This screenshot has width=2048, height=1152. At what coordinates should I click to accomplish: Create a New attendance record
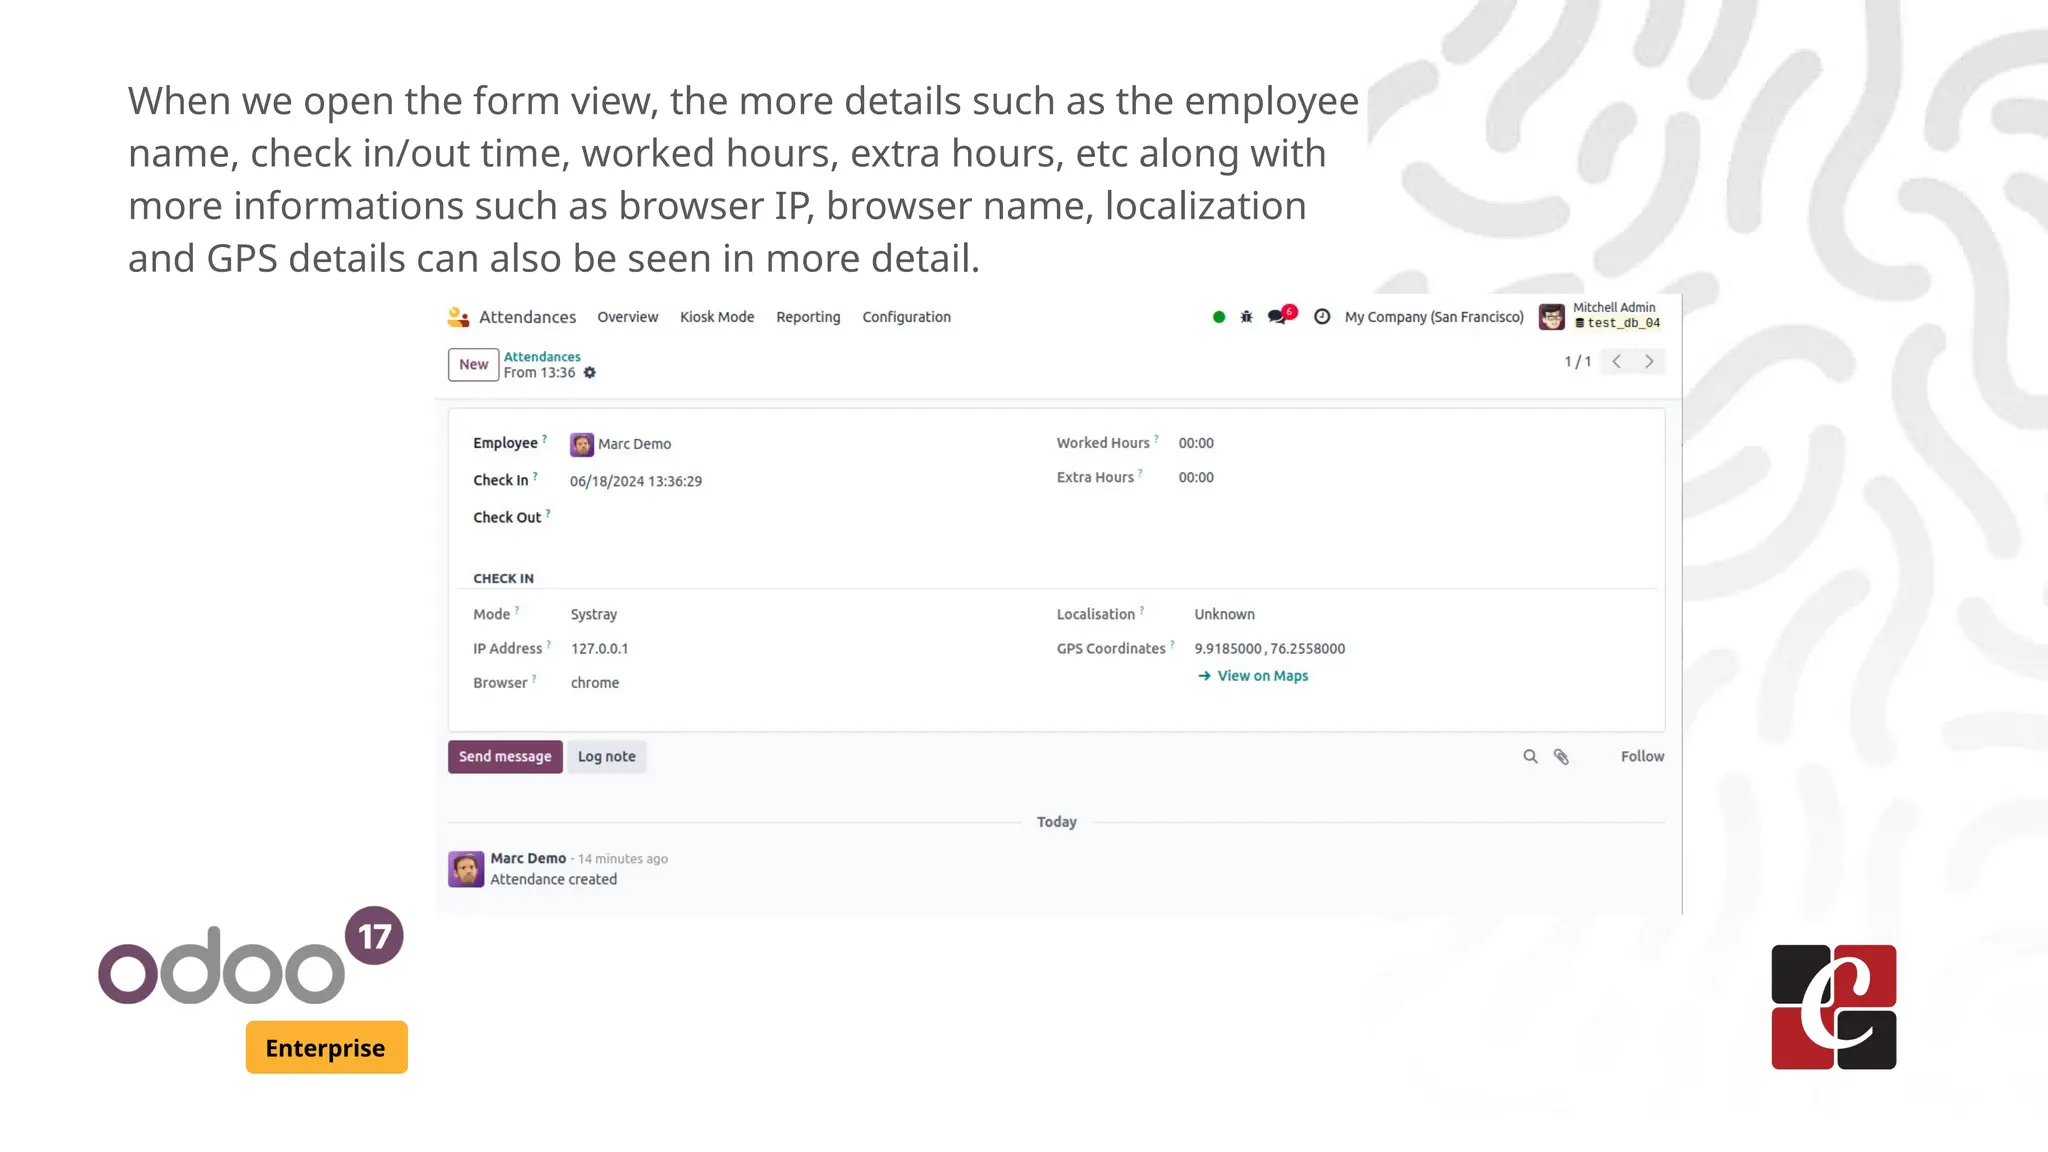click(x=473, y=364)
